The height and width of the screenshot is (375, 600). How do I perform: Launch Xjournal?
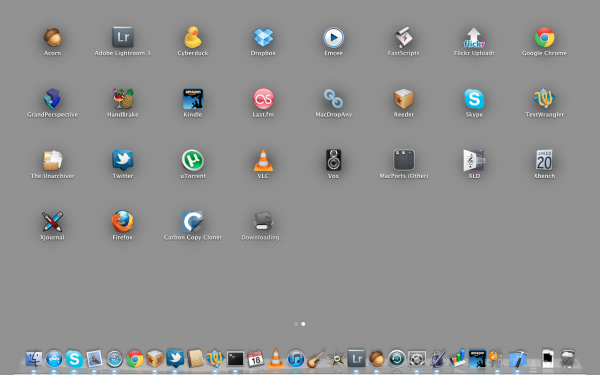(x=52, y=222)
